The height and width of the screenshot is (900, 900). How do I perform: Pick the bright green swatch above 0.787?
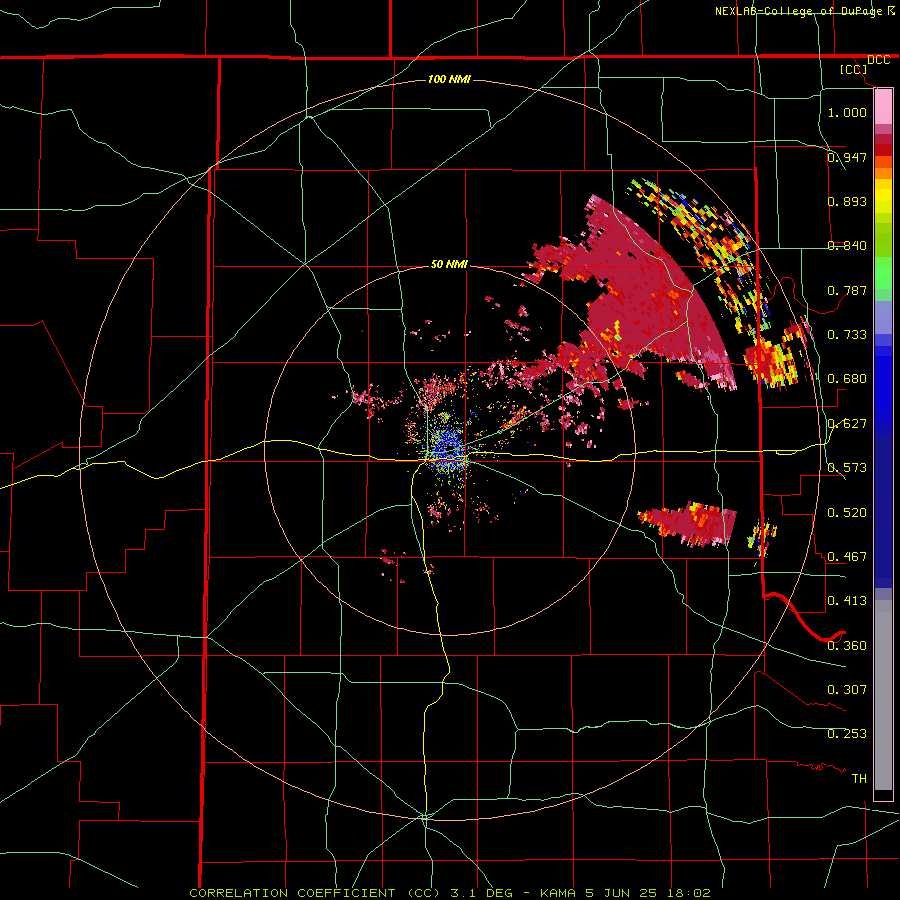tap(883, 273)
